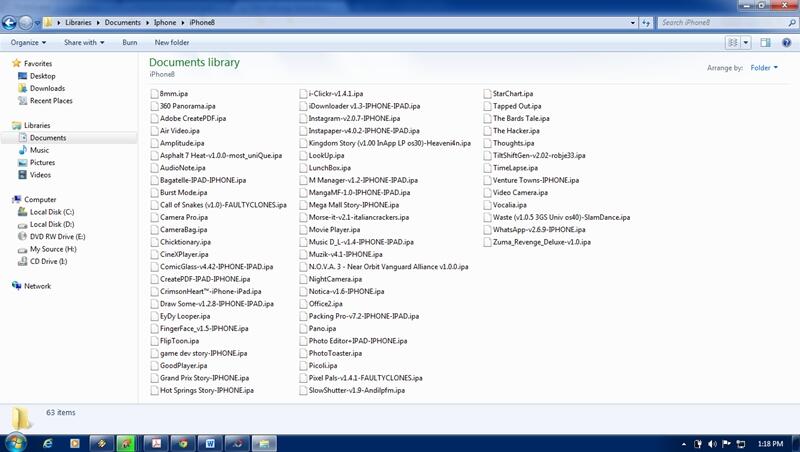
Task: Click Documents in the address breadcrumb
Action: [122, 22]
